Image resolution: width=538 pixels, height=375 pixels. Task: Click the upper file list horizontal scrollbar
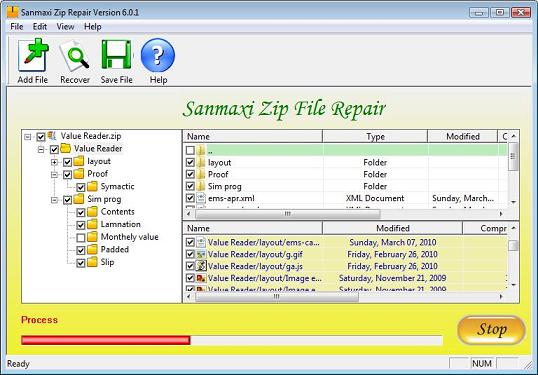pyautogui.click(x=345, y=214)
